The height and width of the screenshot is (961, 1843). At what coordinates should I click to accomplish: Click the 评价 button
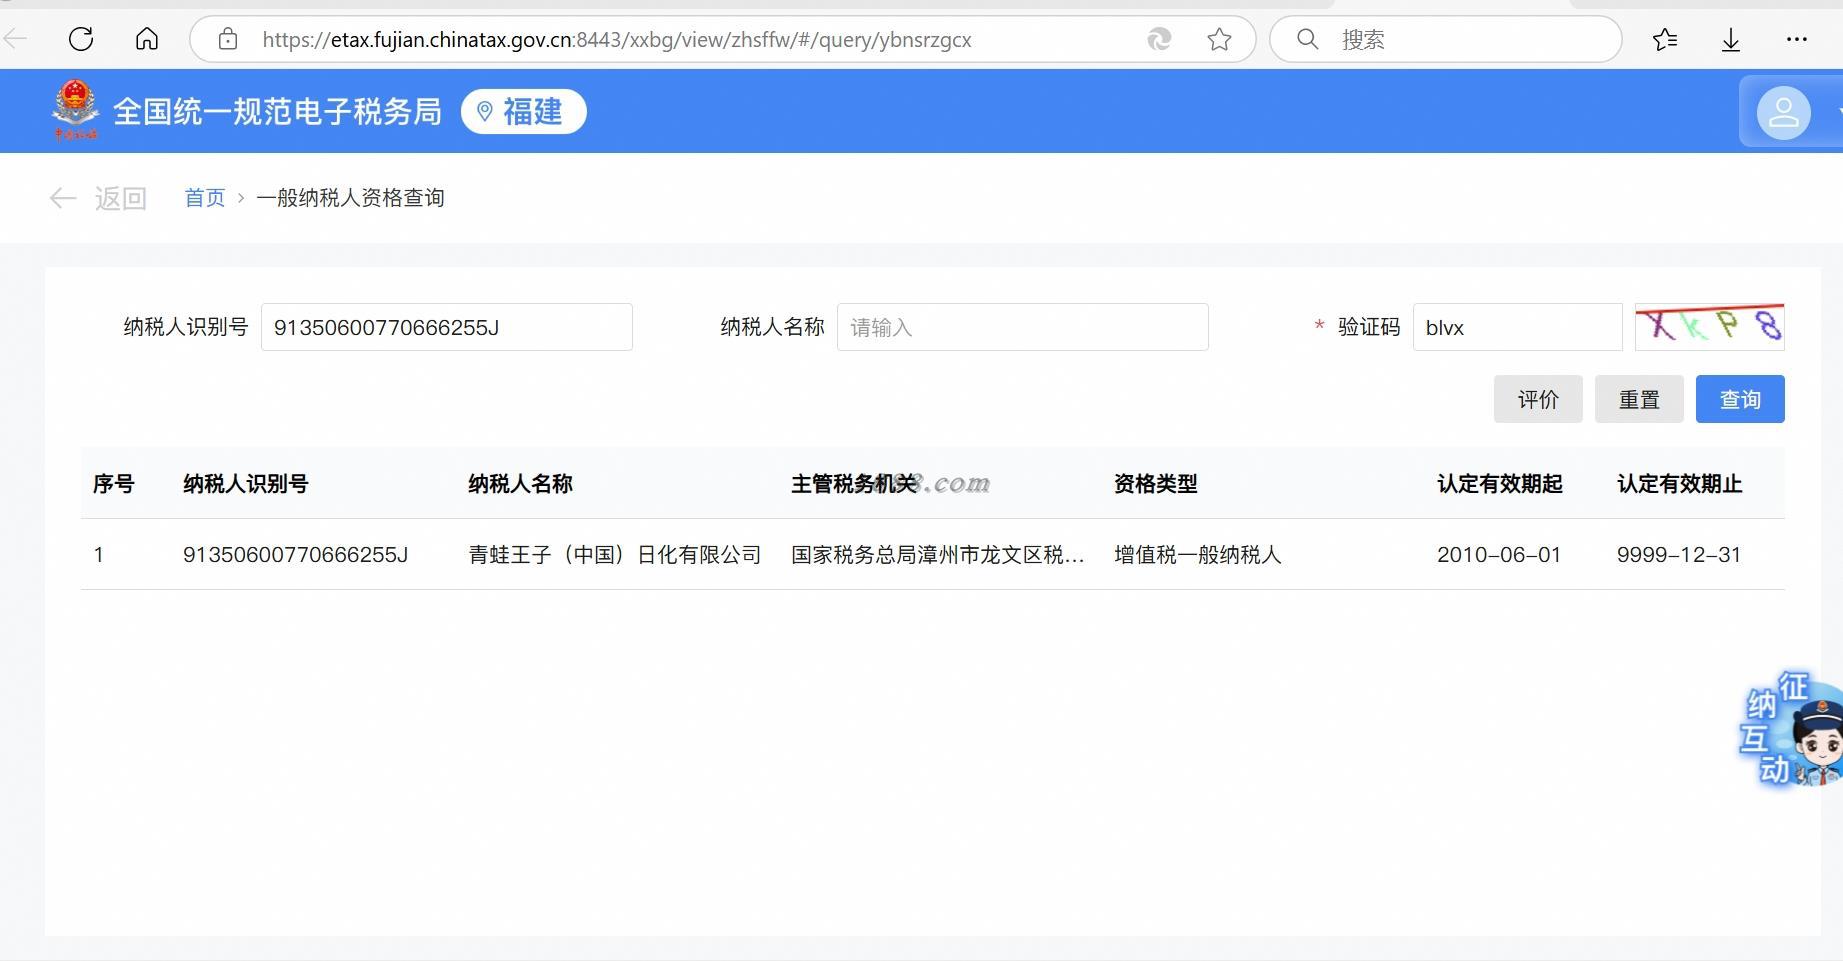click(x=1538, y=399)
